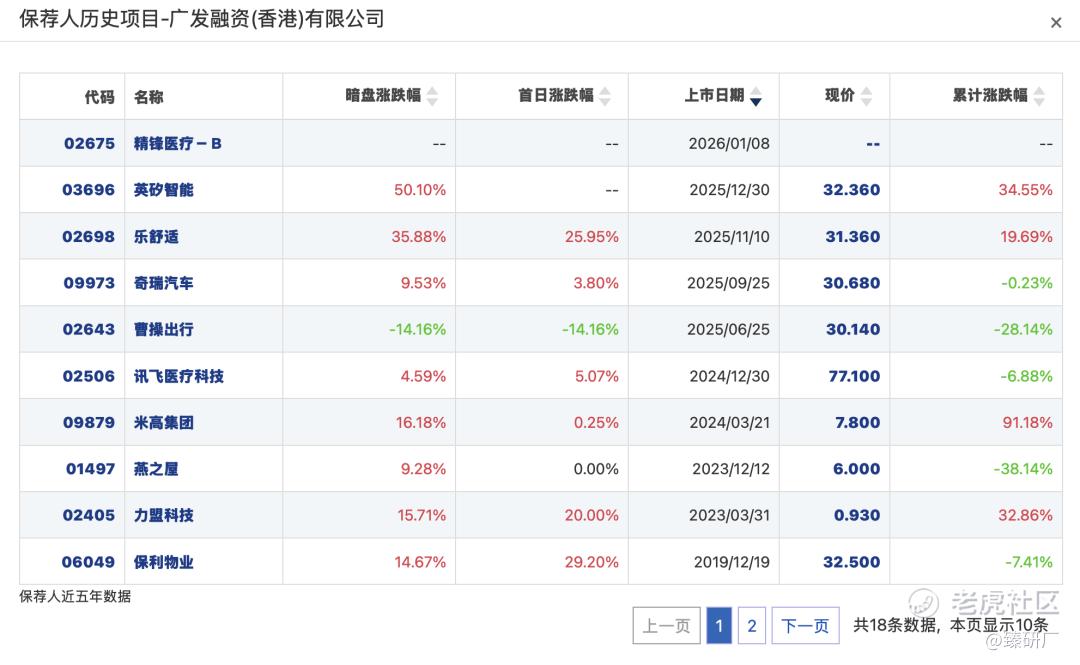This screenshot has width=1080, height=665.
Task: Open stock code 02405
Action: [89, 515]
